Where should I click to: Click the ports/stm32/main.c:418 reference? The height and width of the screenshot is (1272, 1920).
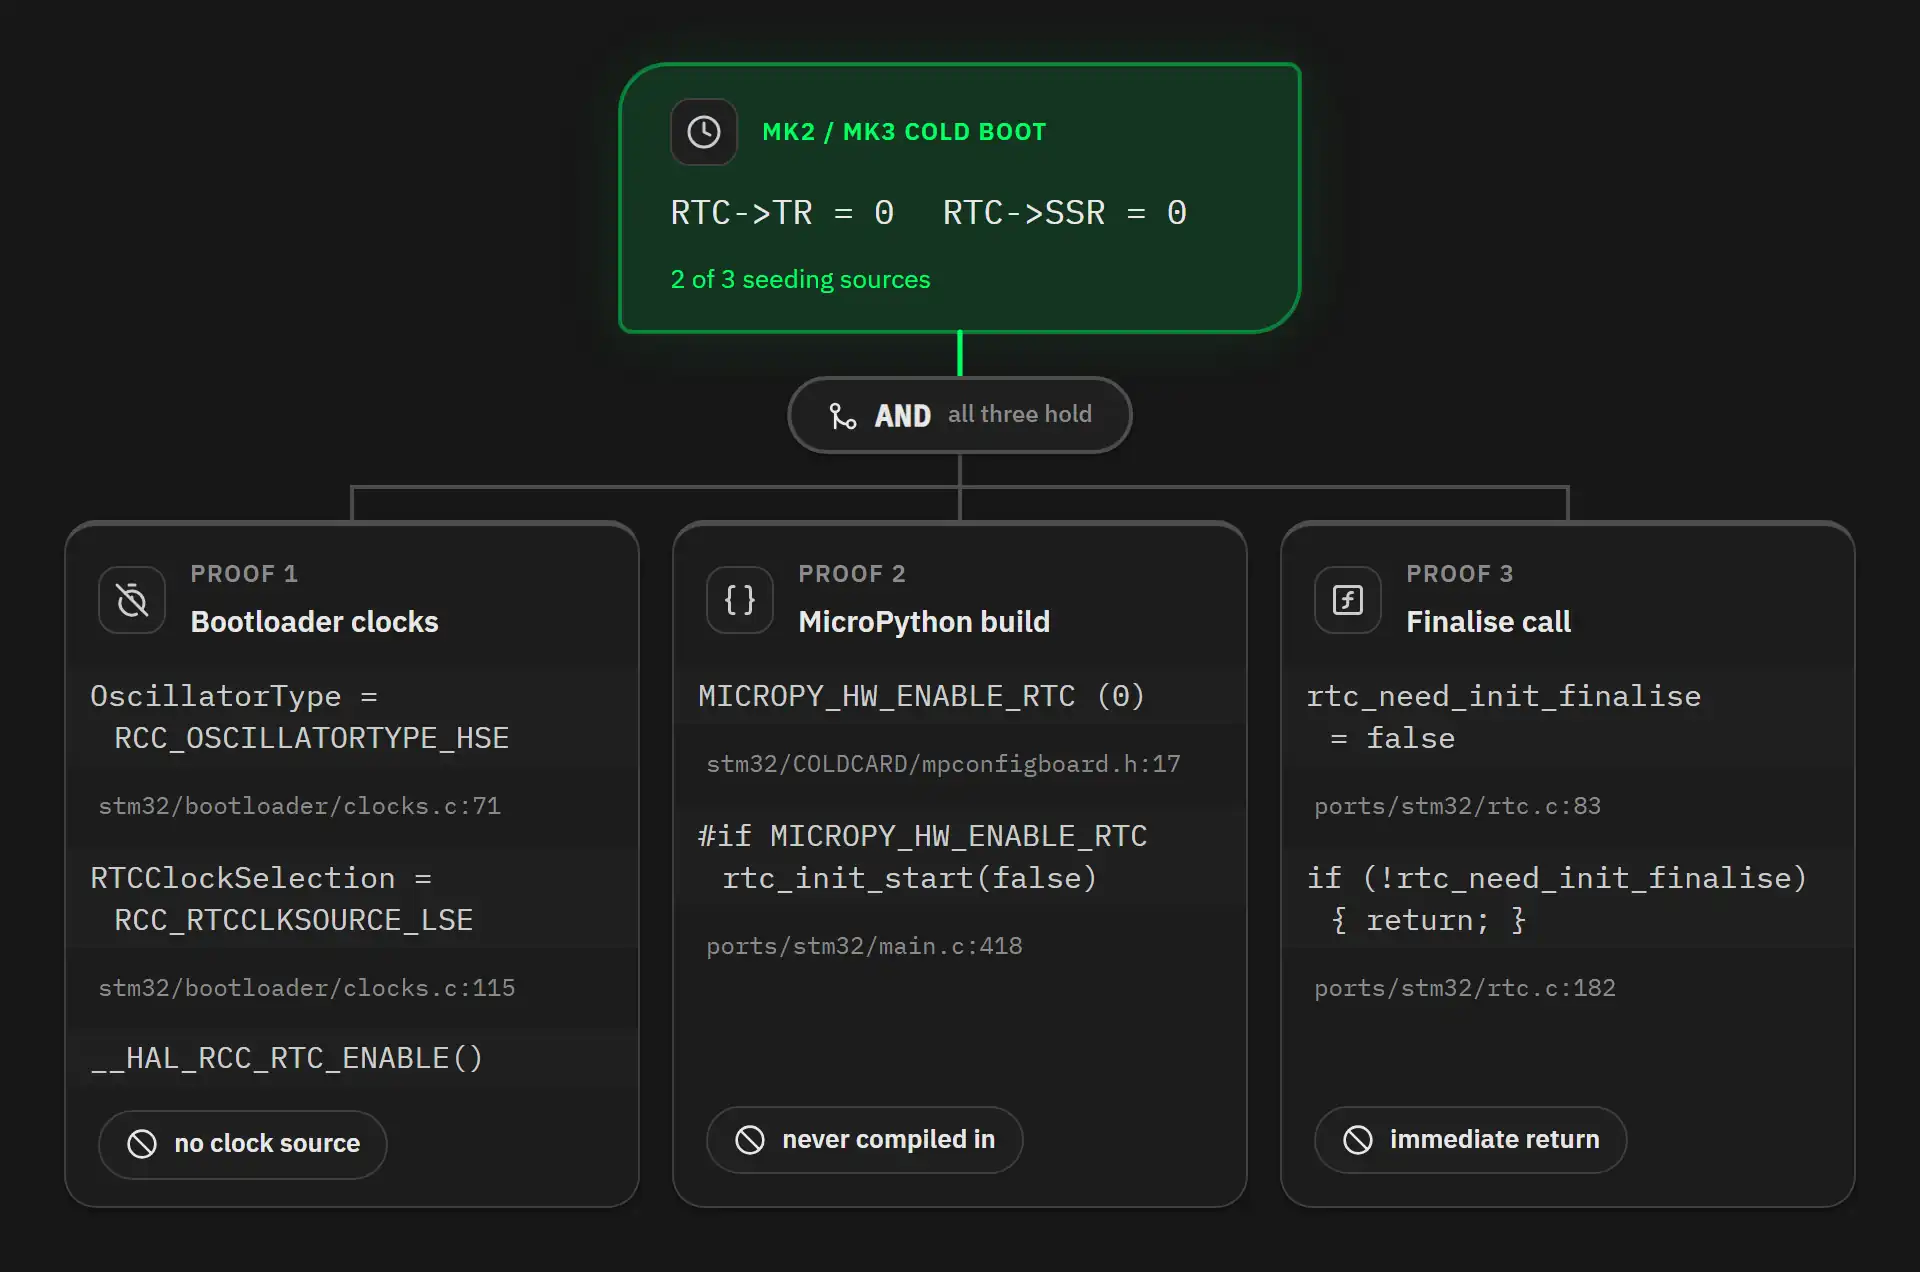[864, 946]
